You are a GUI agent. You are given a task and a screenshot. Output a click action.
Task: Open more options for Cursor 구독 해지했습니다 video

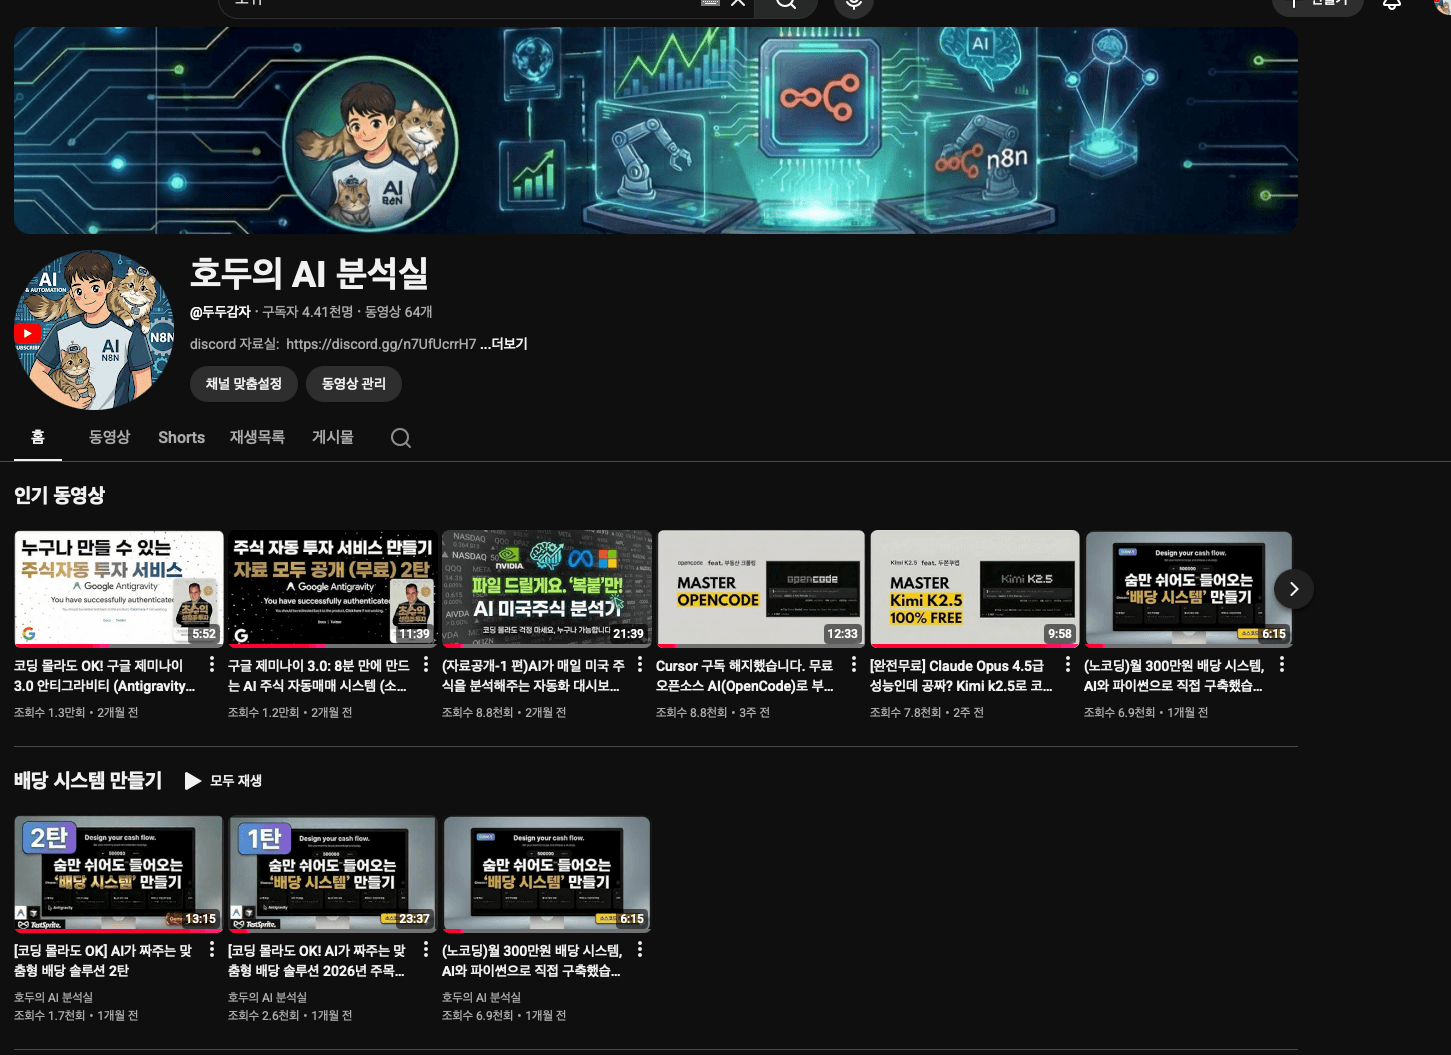click(x=854, y=665)
